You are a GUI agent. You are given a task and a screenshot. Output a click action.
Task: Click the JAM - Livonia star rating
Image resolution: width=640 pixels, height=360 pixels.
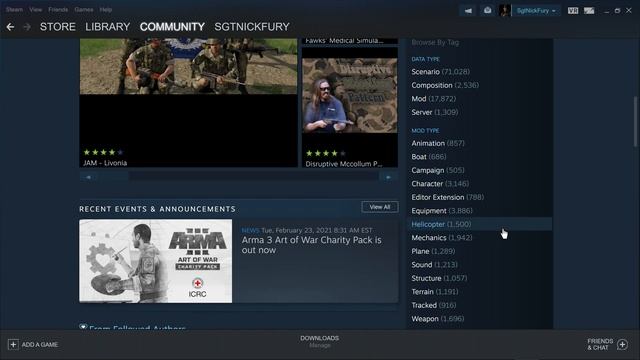(103, 152)
